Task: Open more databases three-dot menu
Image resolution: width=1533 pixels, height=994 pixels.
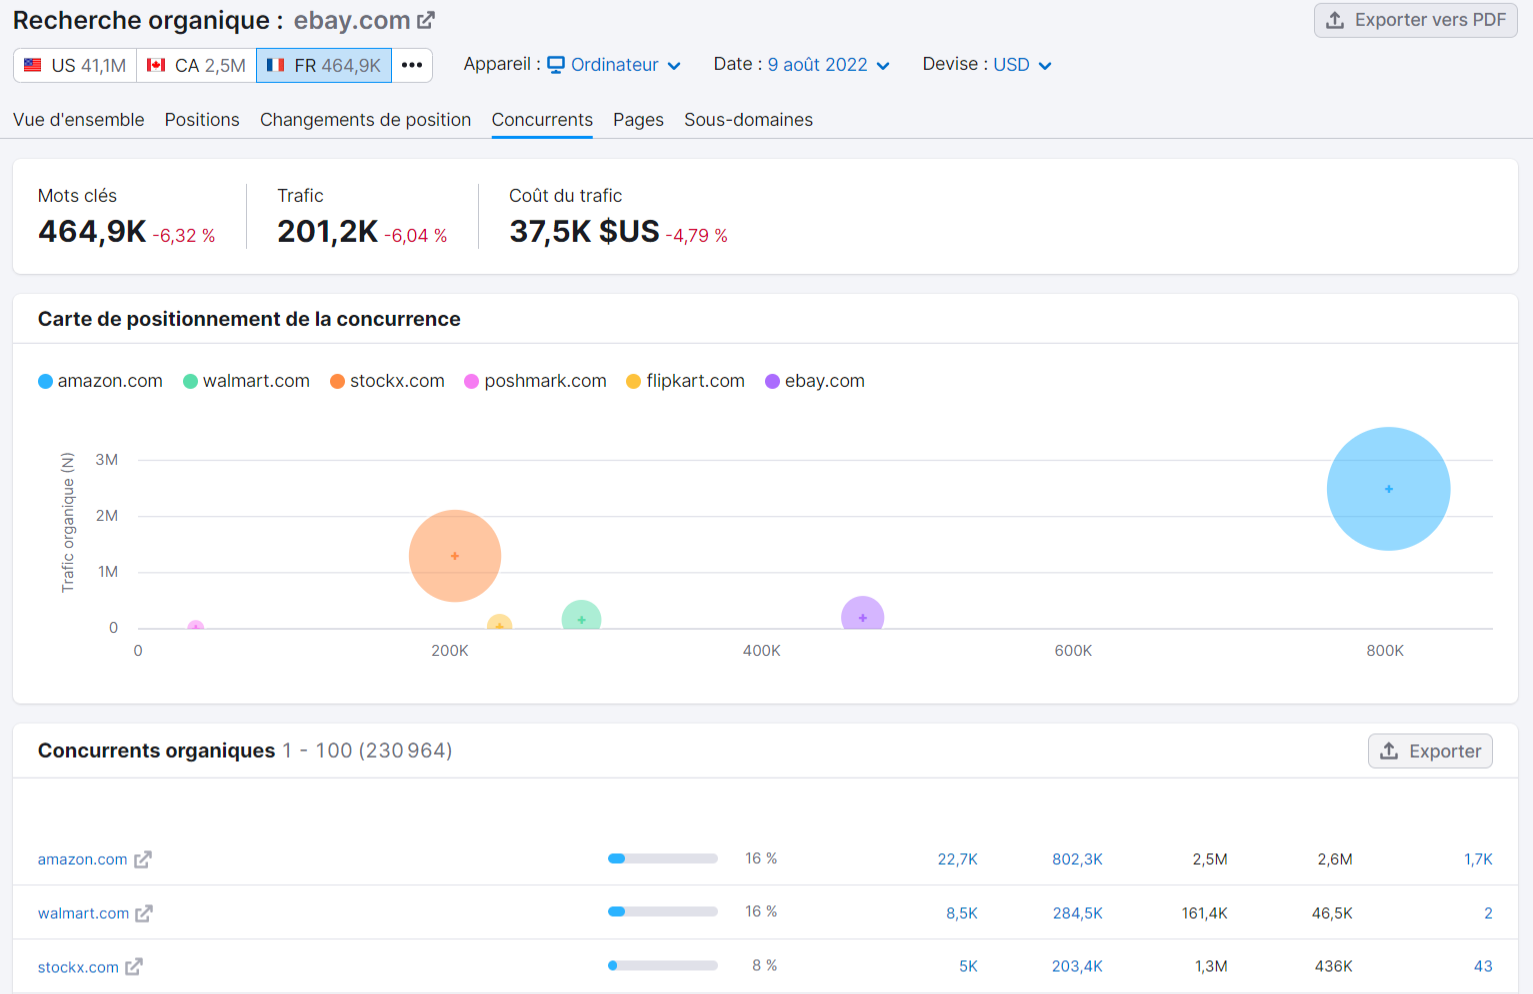Action: [412, 65]
